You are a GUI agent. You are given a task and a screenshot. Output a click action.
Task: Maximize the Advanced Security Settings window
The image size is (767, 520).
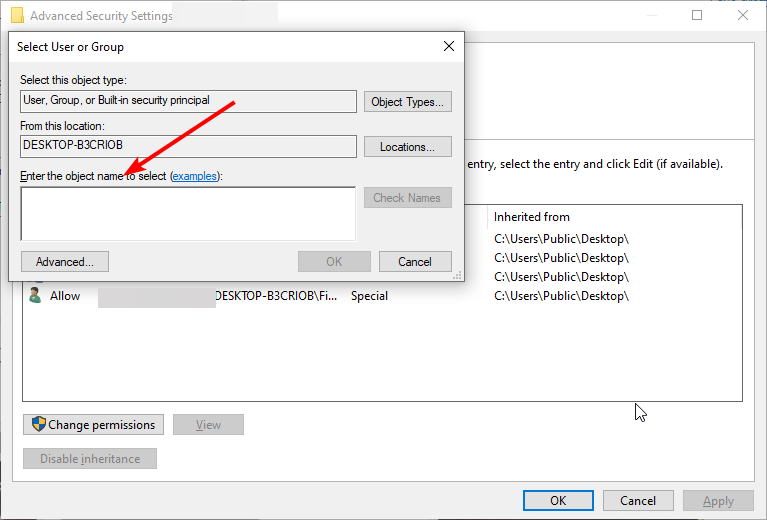(x=697, y=15)
